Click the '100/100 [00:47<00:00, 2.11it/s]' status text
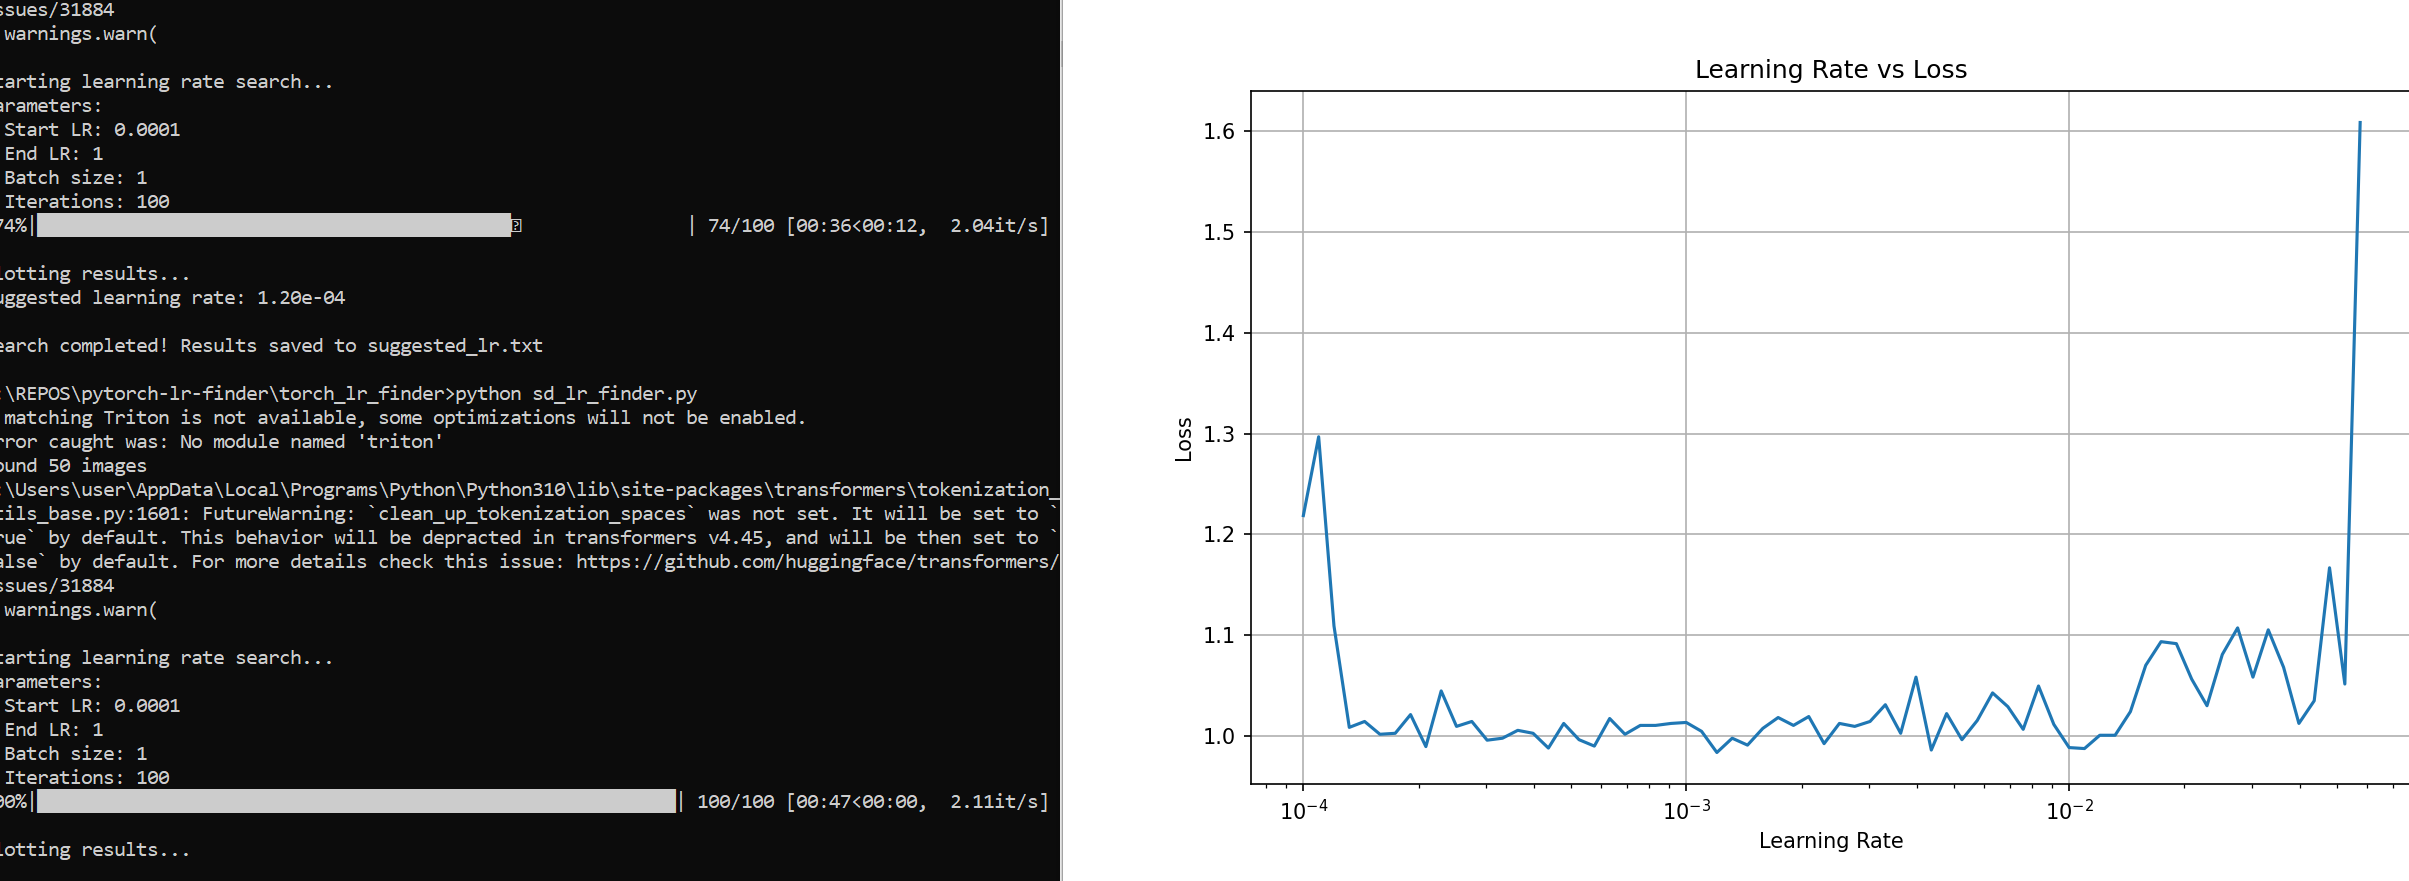The height and width of the screenshot is (881, 2409). point(873,802)
